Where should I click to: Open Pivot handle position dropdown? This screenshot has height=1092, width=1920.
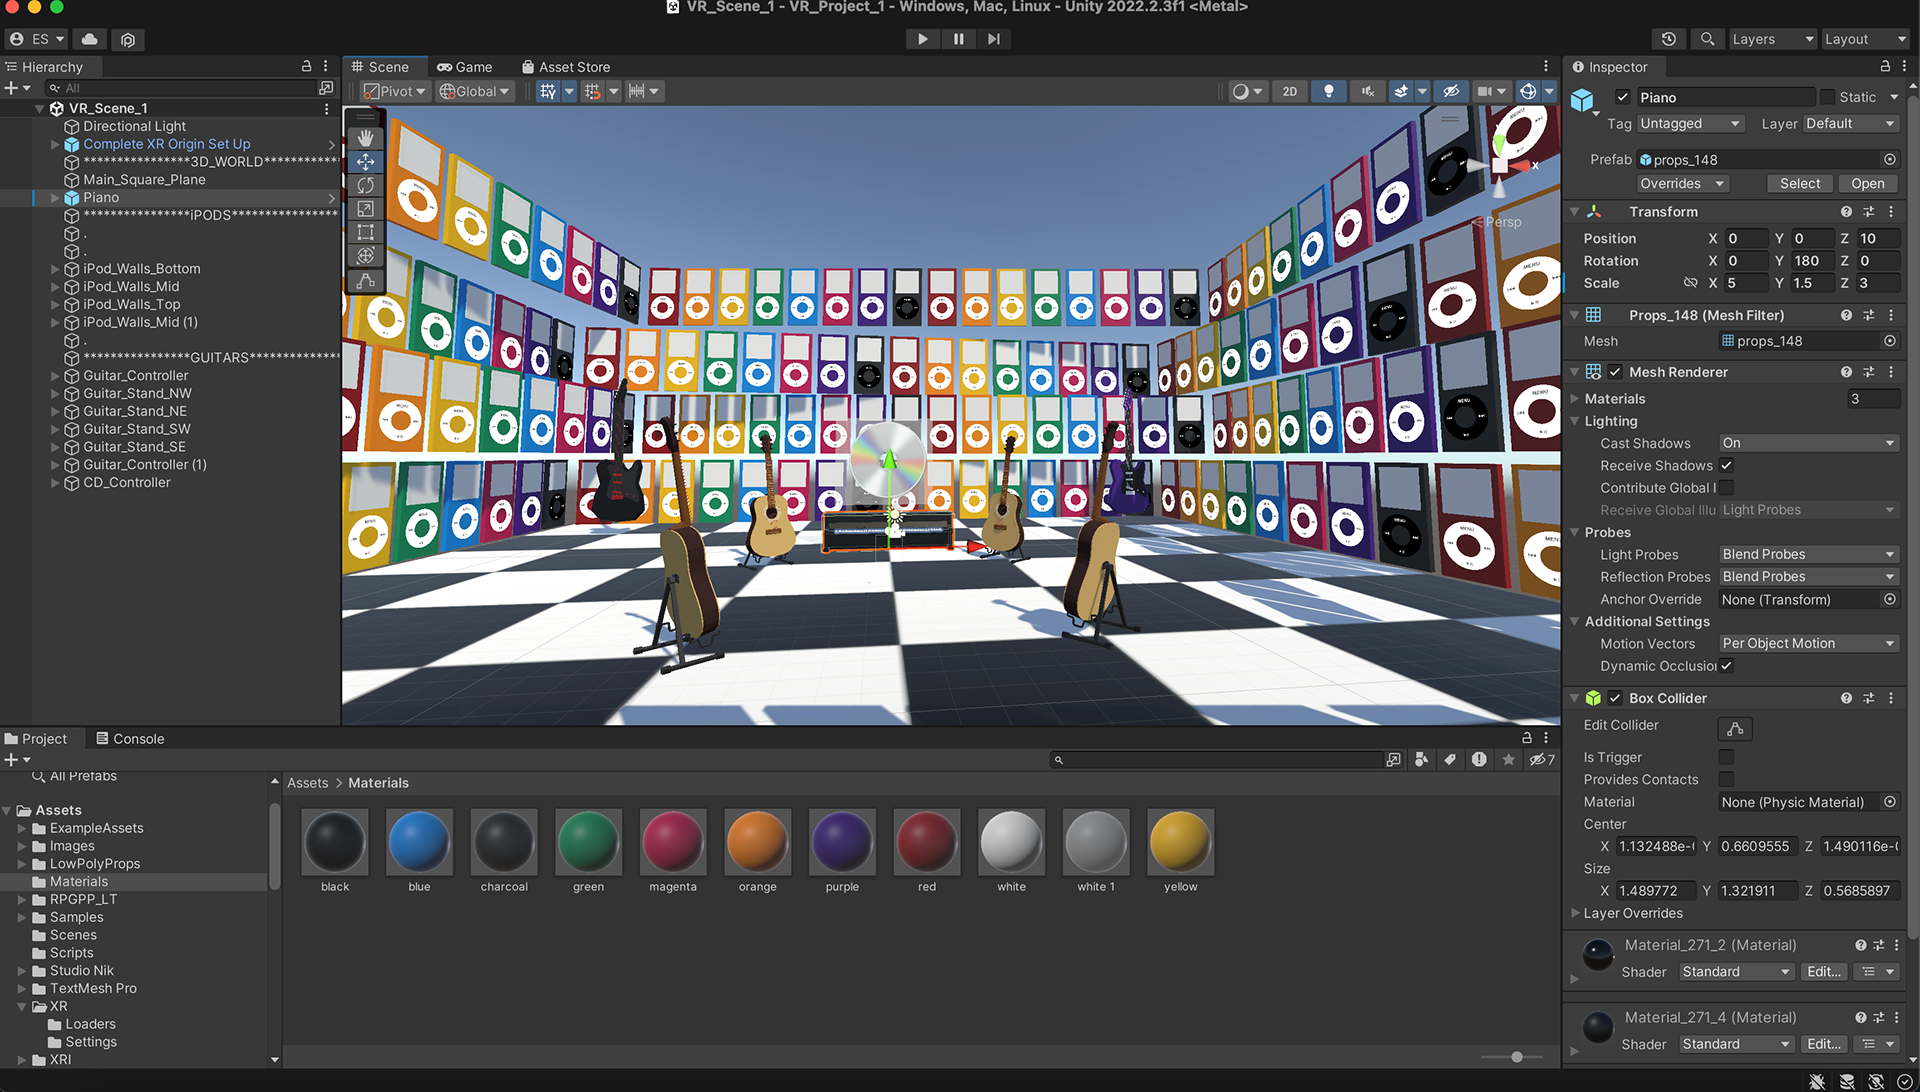point(394,91)
